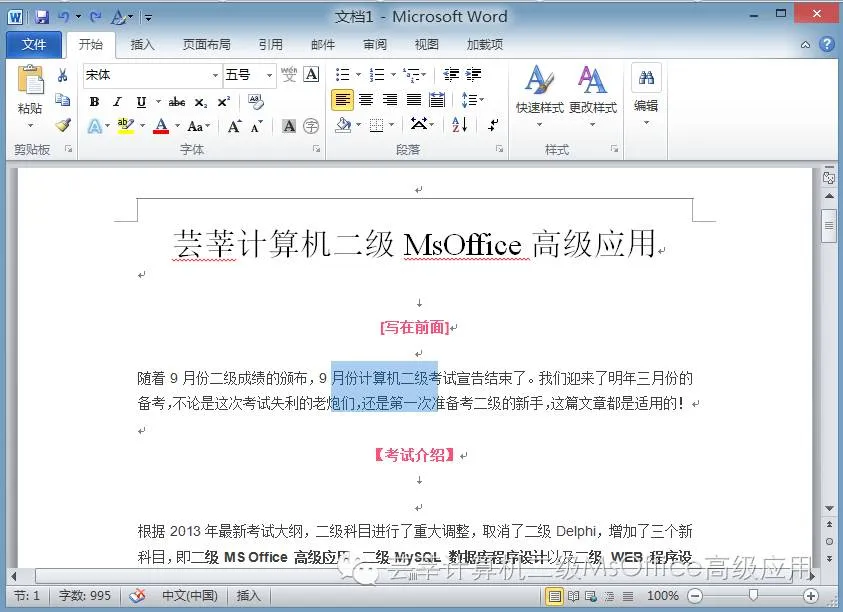Expand the Underline style dropdown arrow
843x612 pixels.
(158, 102)
